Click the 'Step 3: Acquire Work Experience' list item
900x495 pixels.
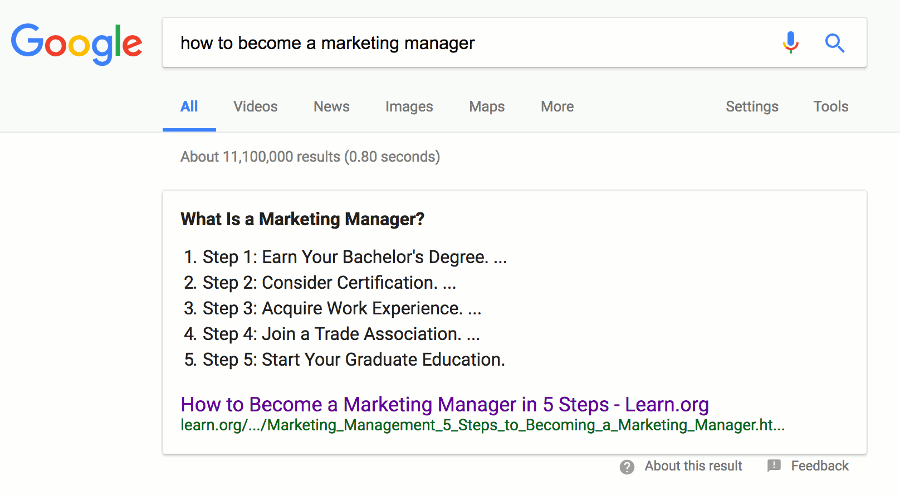point(342,308)
